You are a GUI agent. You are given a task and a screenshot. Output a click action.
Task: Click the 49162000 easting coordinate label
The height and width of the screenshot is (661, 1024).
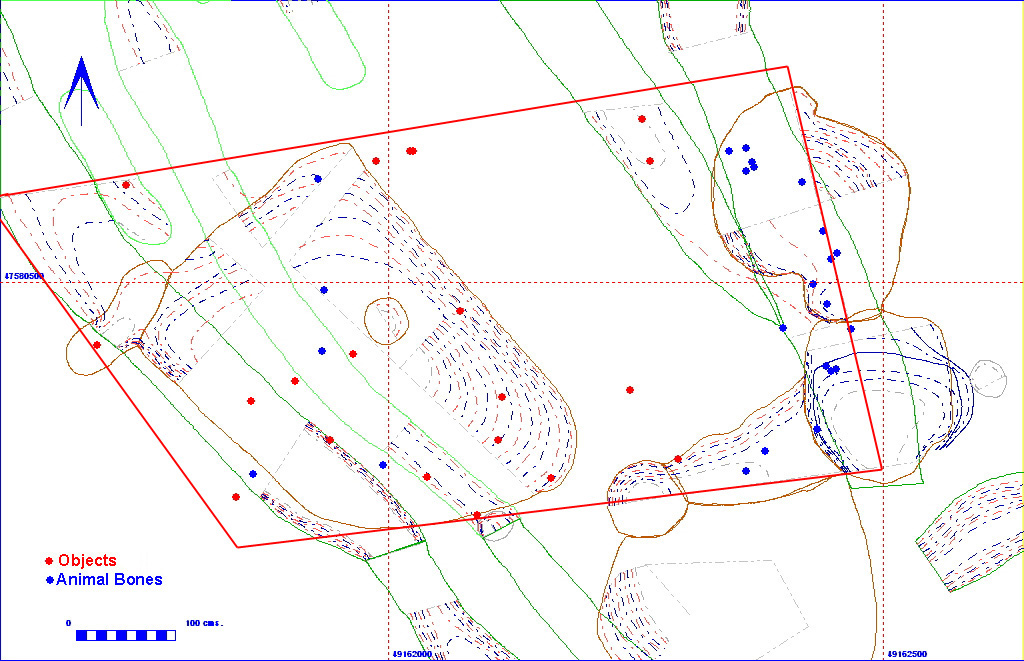(x=410, y=654)
